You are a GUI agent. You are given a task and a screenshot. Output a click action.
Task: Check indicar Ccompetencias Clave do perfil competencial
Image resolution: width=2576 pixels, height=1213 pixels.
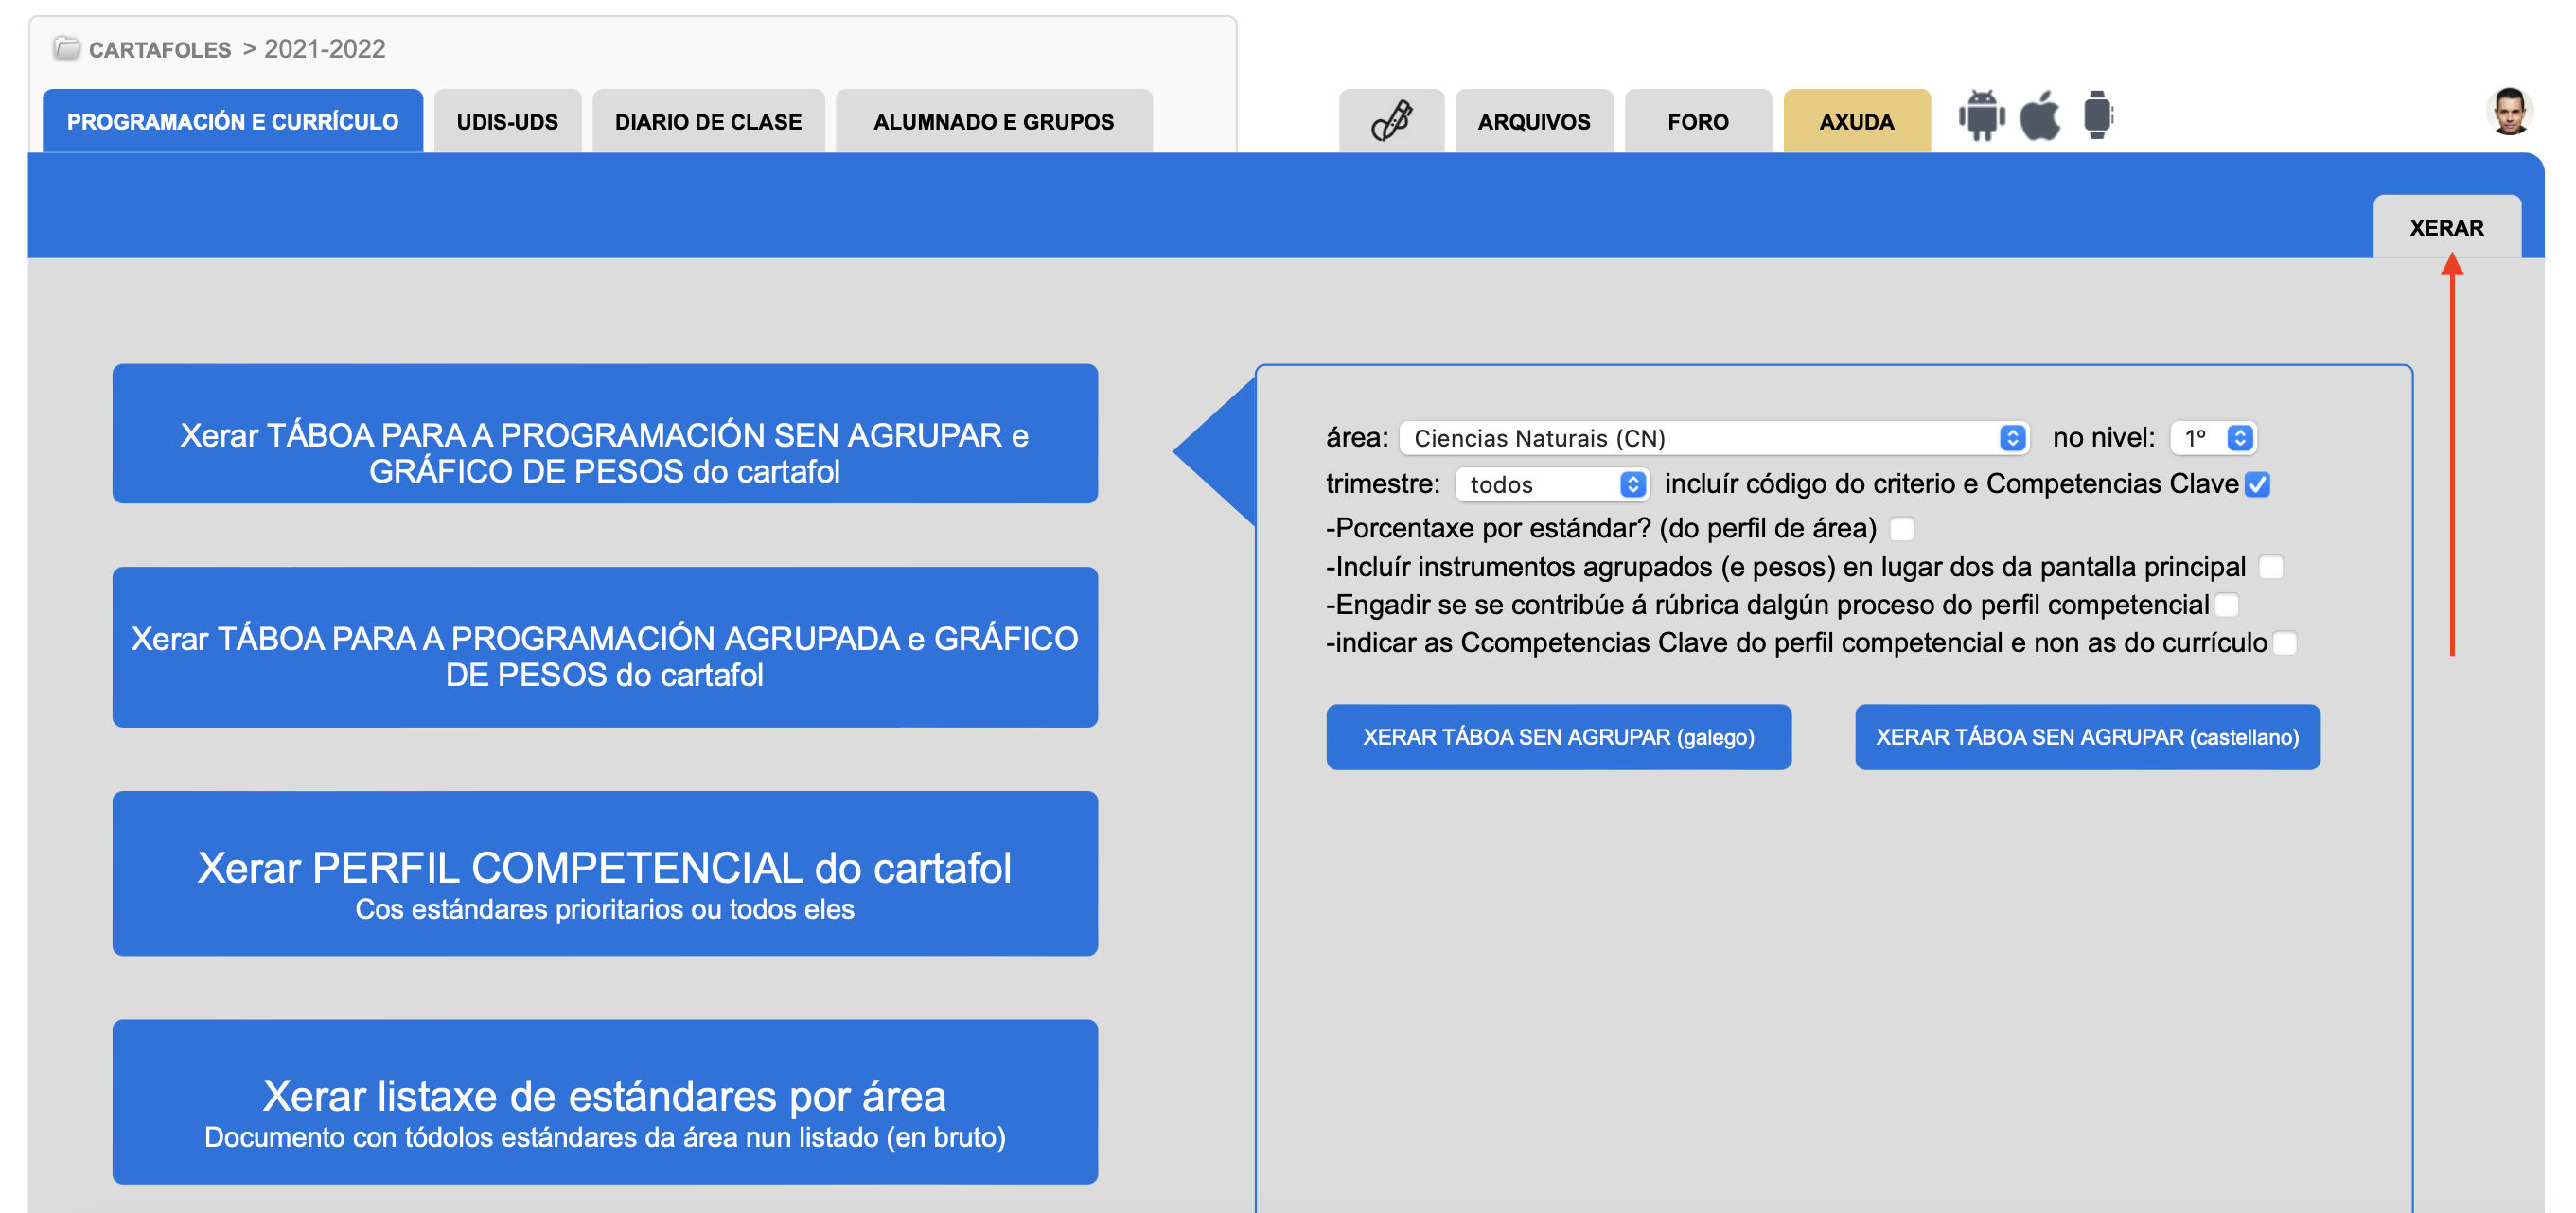2285,643
